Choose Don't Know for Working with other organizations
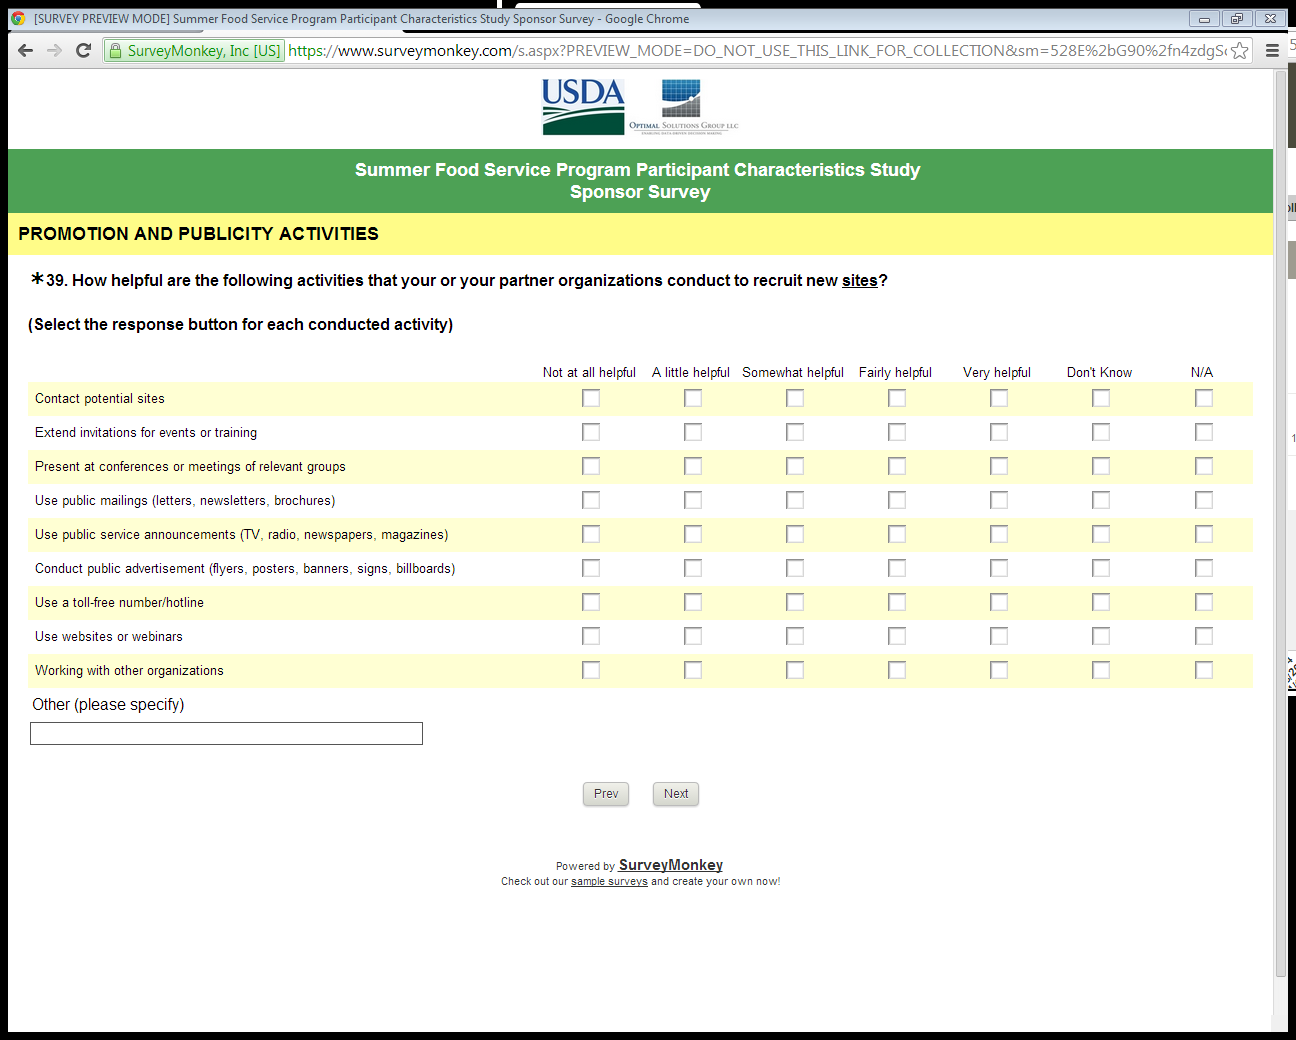The width and height of the screenshot is (1296, 1040). point(1101,670)
